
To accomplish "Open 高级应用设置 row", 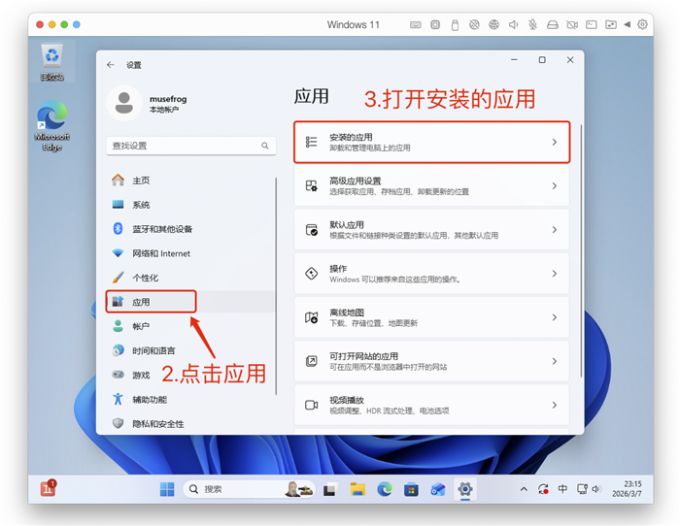I will tap(432, 186).
